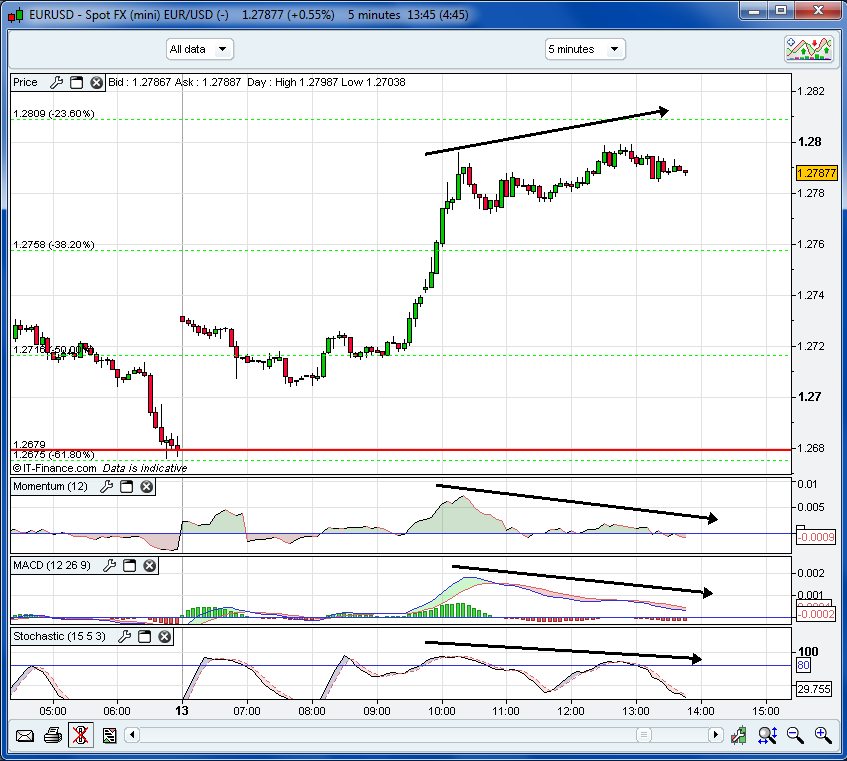Image resolution: width=847 pixels, height=761 pixels.
Task: Click the email chart envelope icon
Action: click(x=25, y=735)
